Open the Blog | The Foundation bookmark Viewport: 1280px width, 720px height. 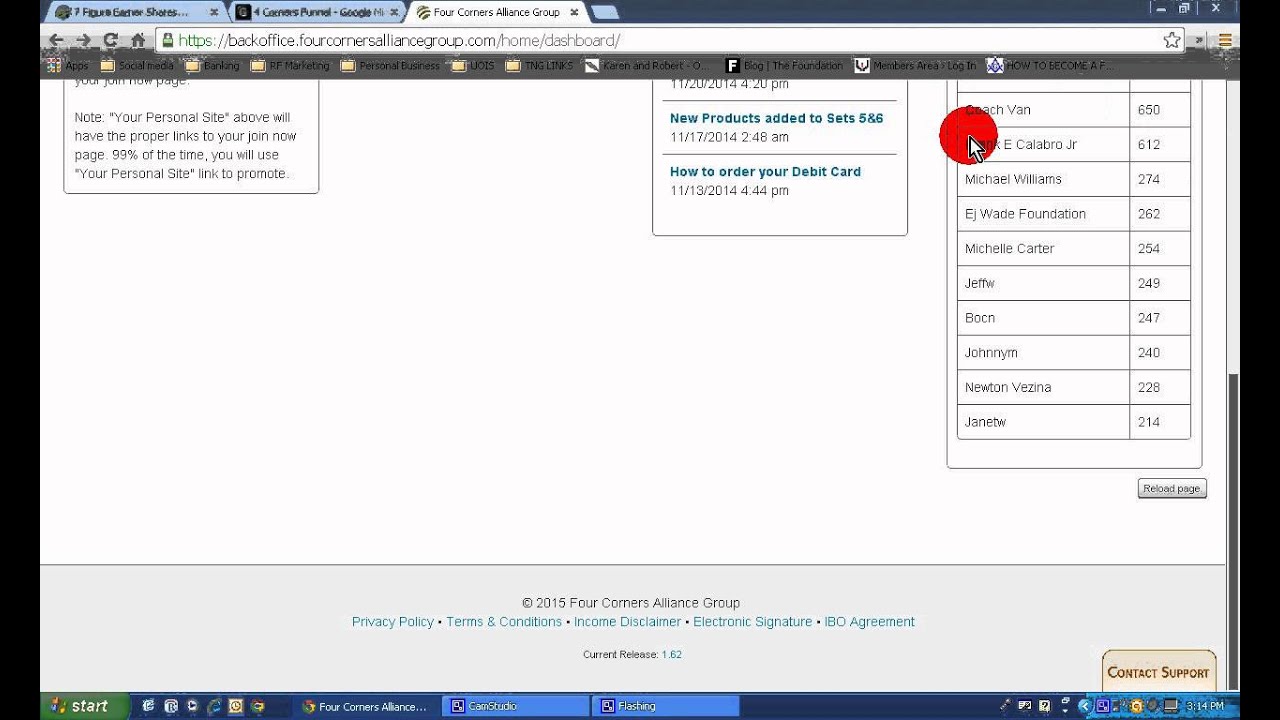tap(785, 66)
